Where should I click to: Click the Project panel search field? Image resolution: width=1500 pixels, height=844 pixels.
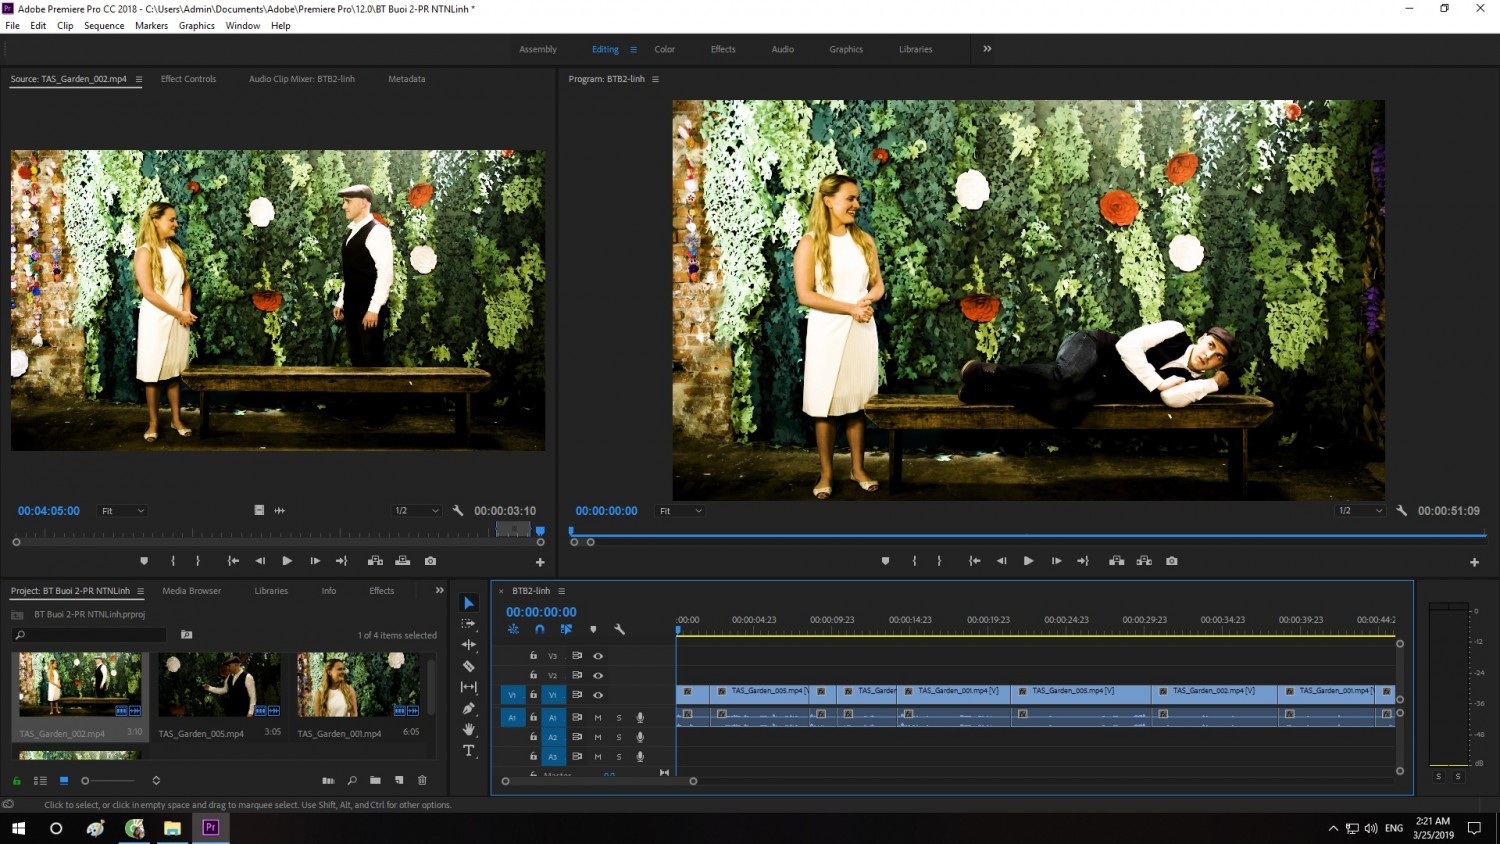coord(89,635)
